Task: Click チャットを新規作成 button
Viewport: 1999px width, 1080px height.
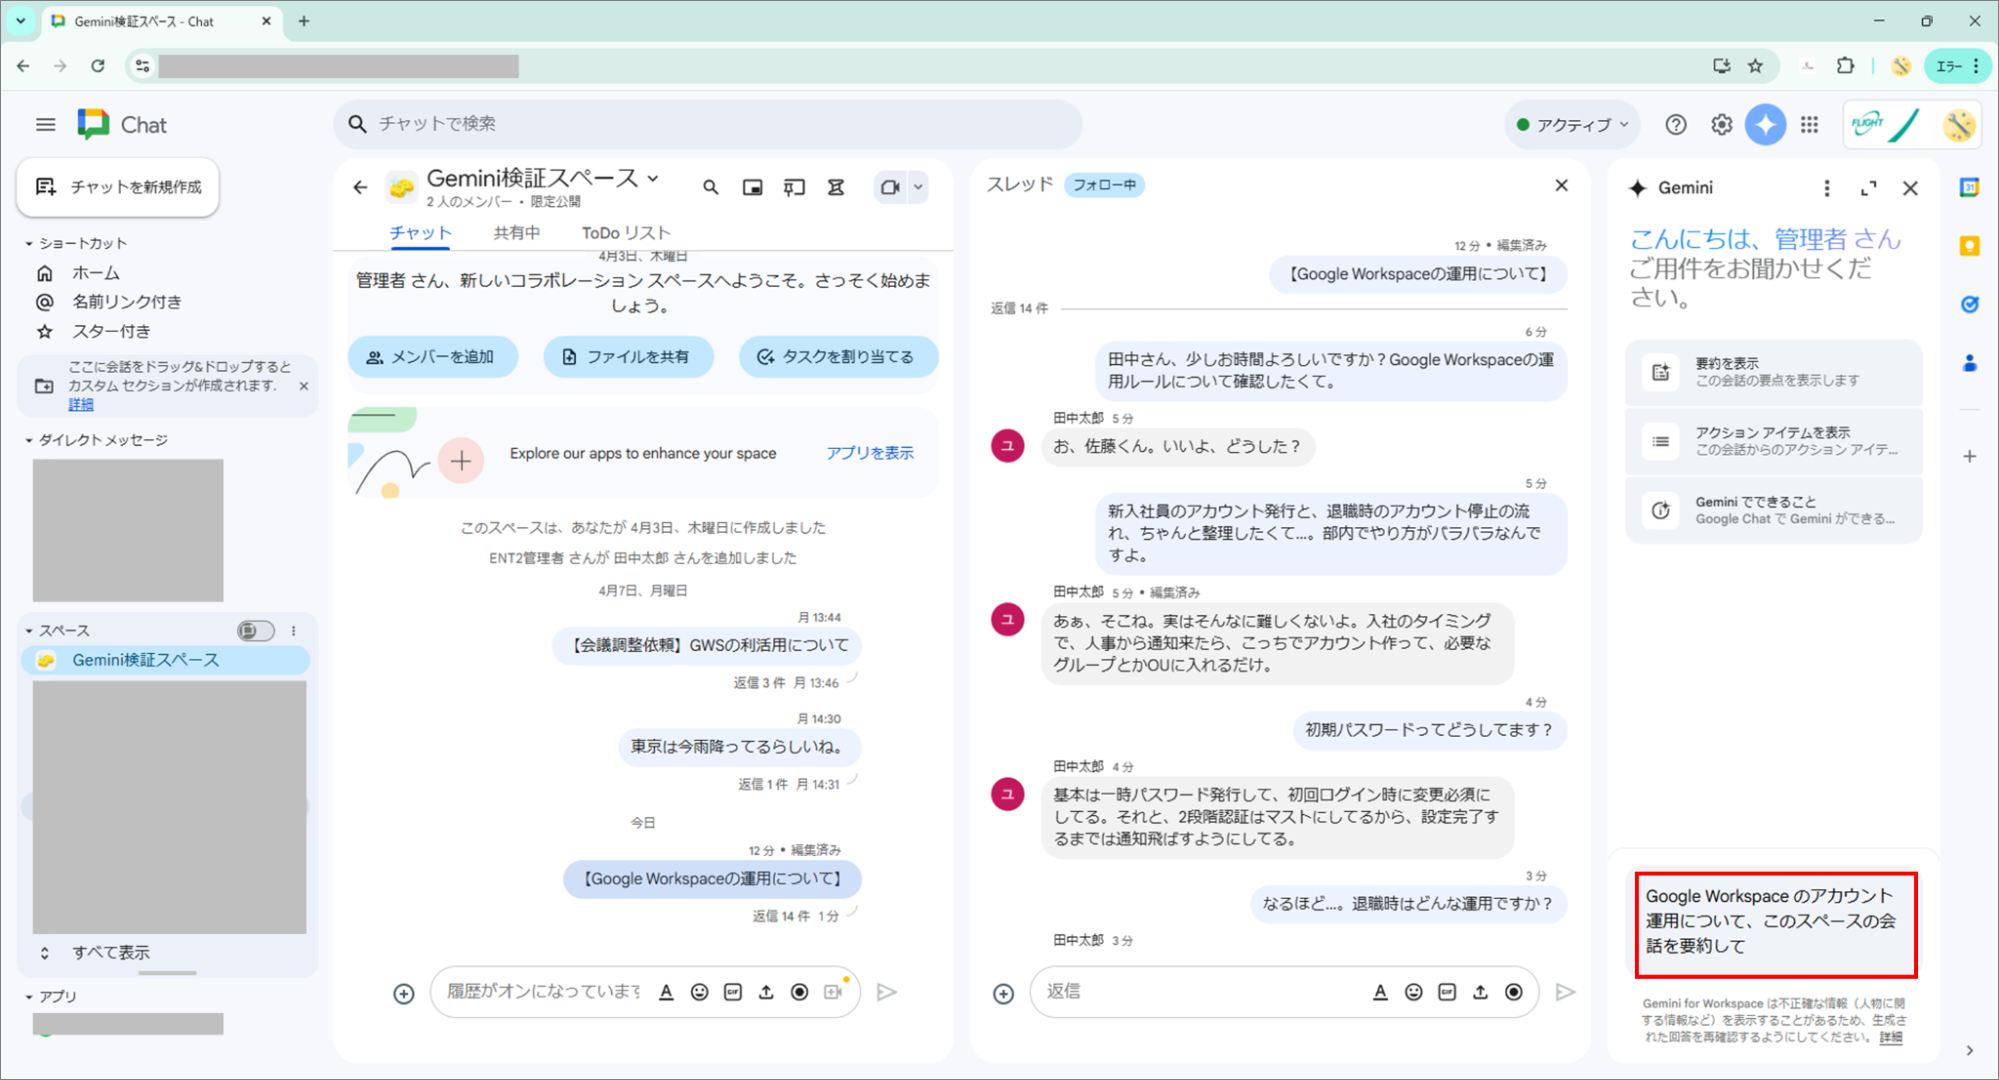Action: coord(118,187)
